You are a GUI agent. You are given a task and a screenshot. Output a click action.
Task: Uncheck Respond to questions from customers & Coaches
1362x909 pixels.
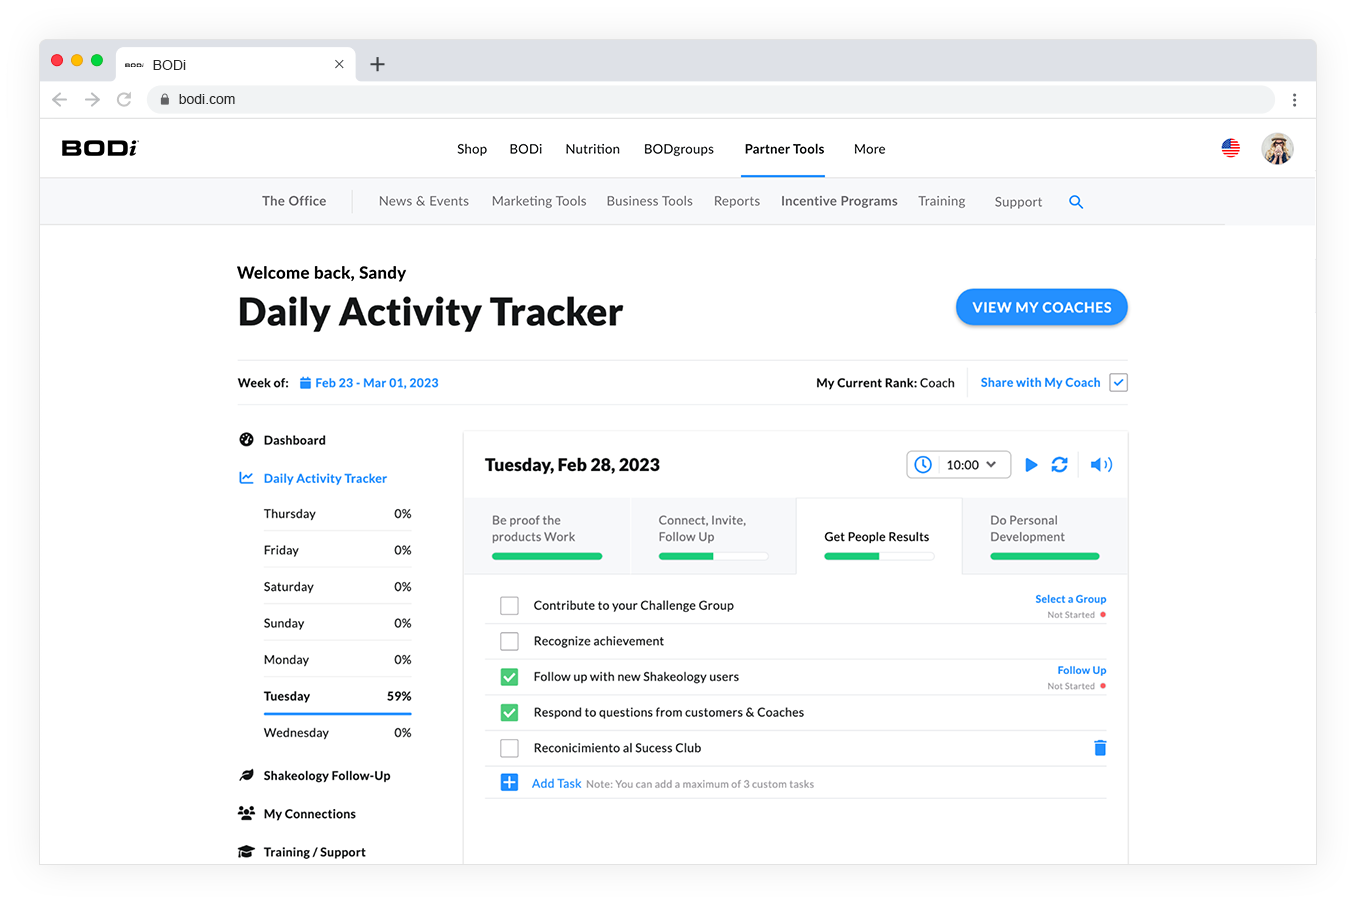[509, 713]
